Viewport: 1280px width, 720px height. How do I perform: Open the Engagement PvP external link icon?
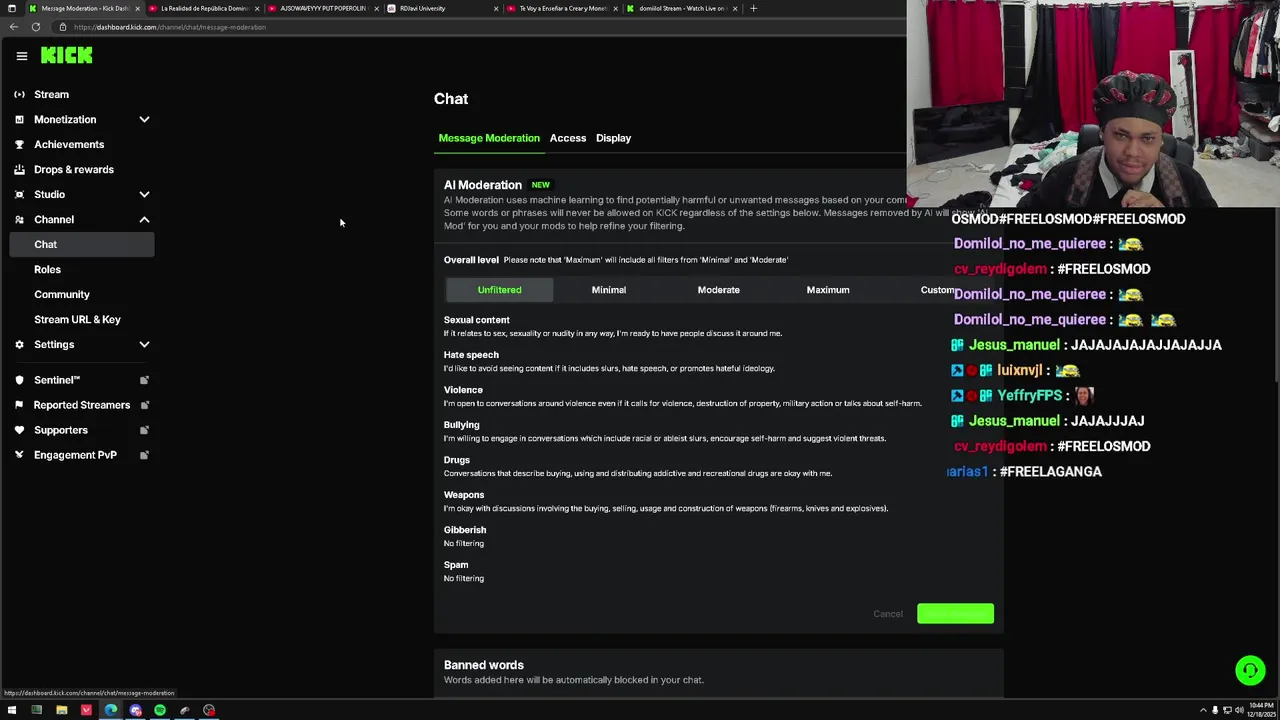(x=144, y=455)
